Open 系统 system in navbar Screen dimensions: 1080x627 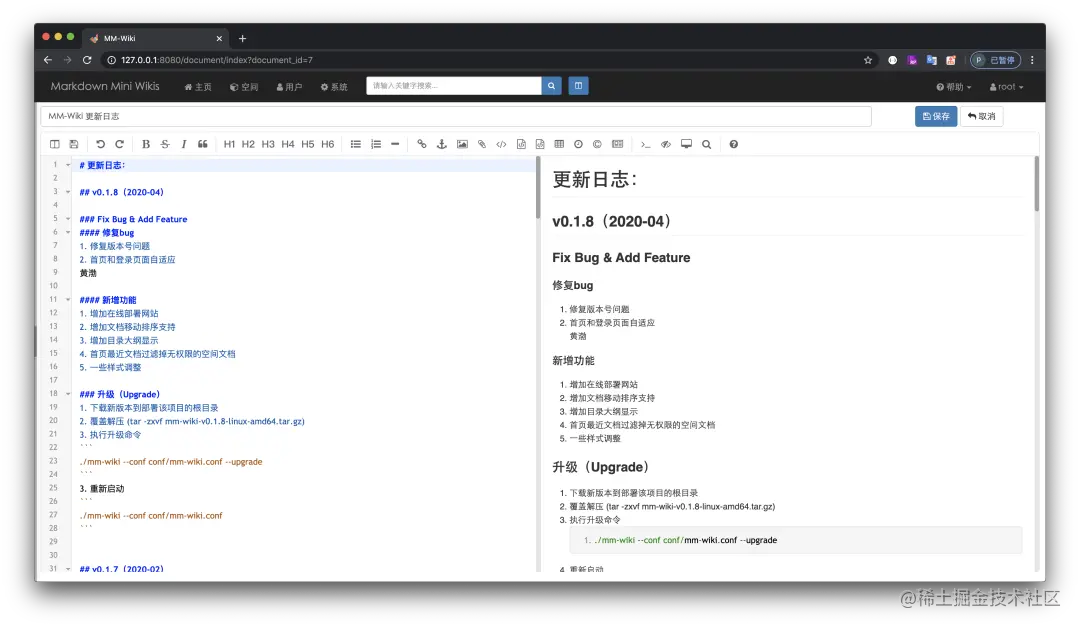point(334,87)
